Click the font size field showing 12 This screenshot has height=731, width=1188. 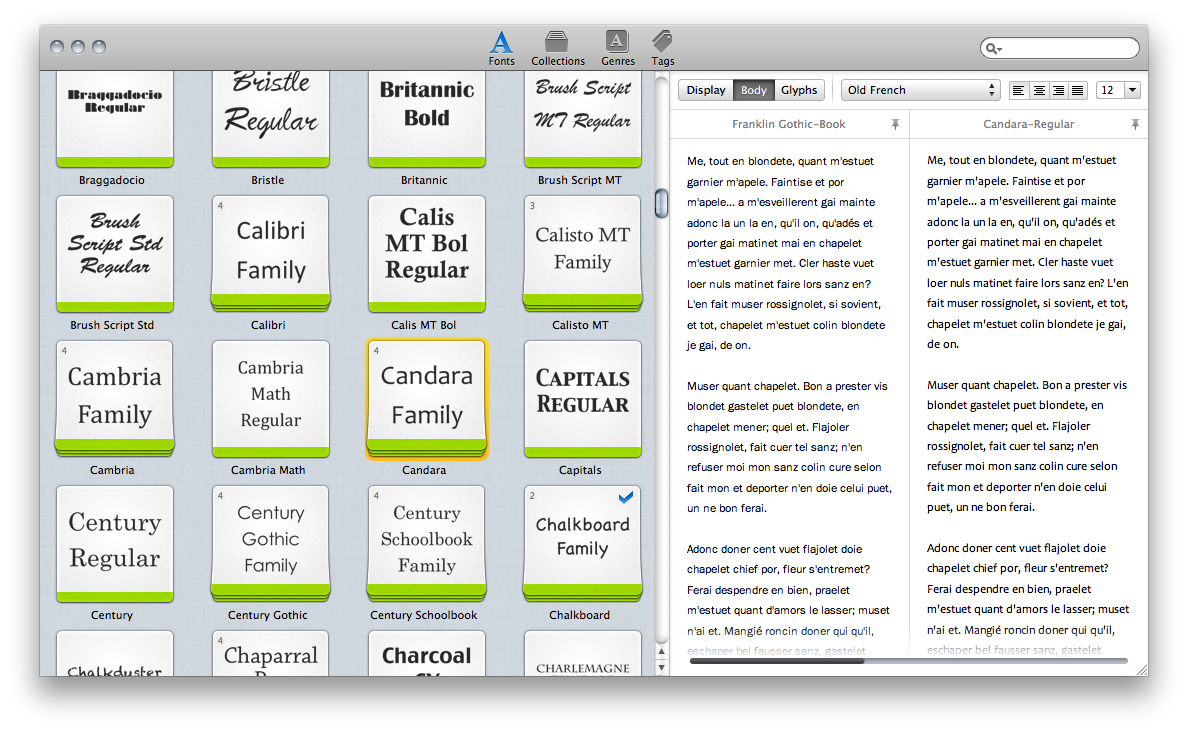(x=1110, y=90)
